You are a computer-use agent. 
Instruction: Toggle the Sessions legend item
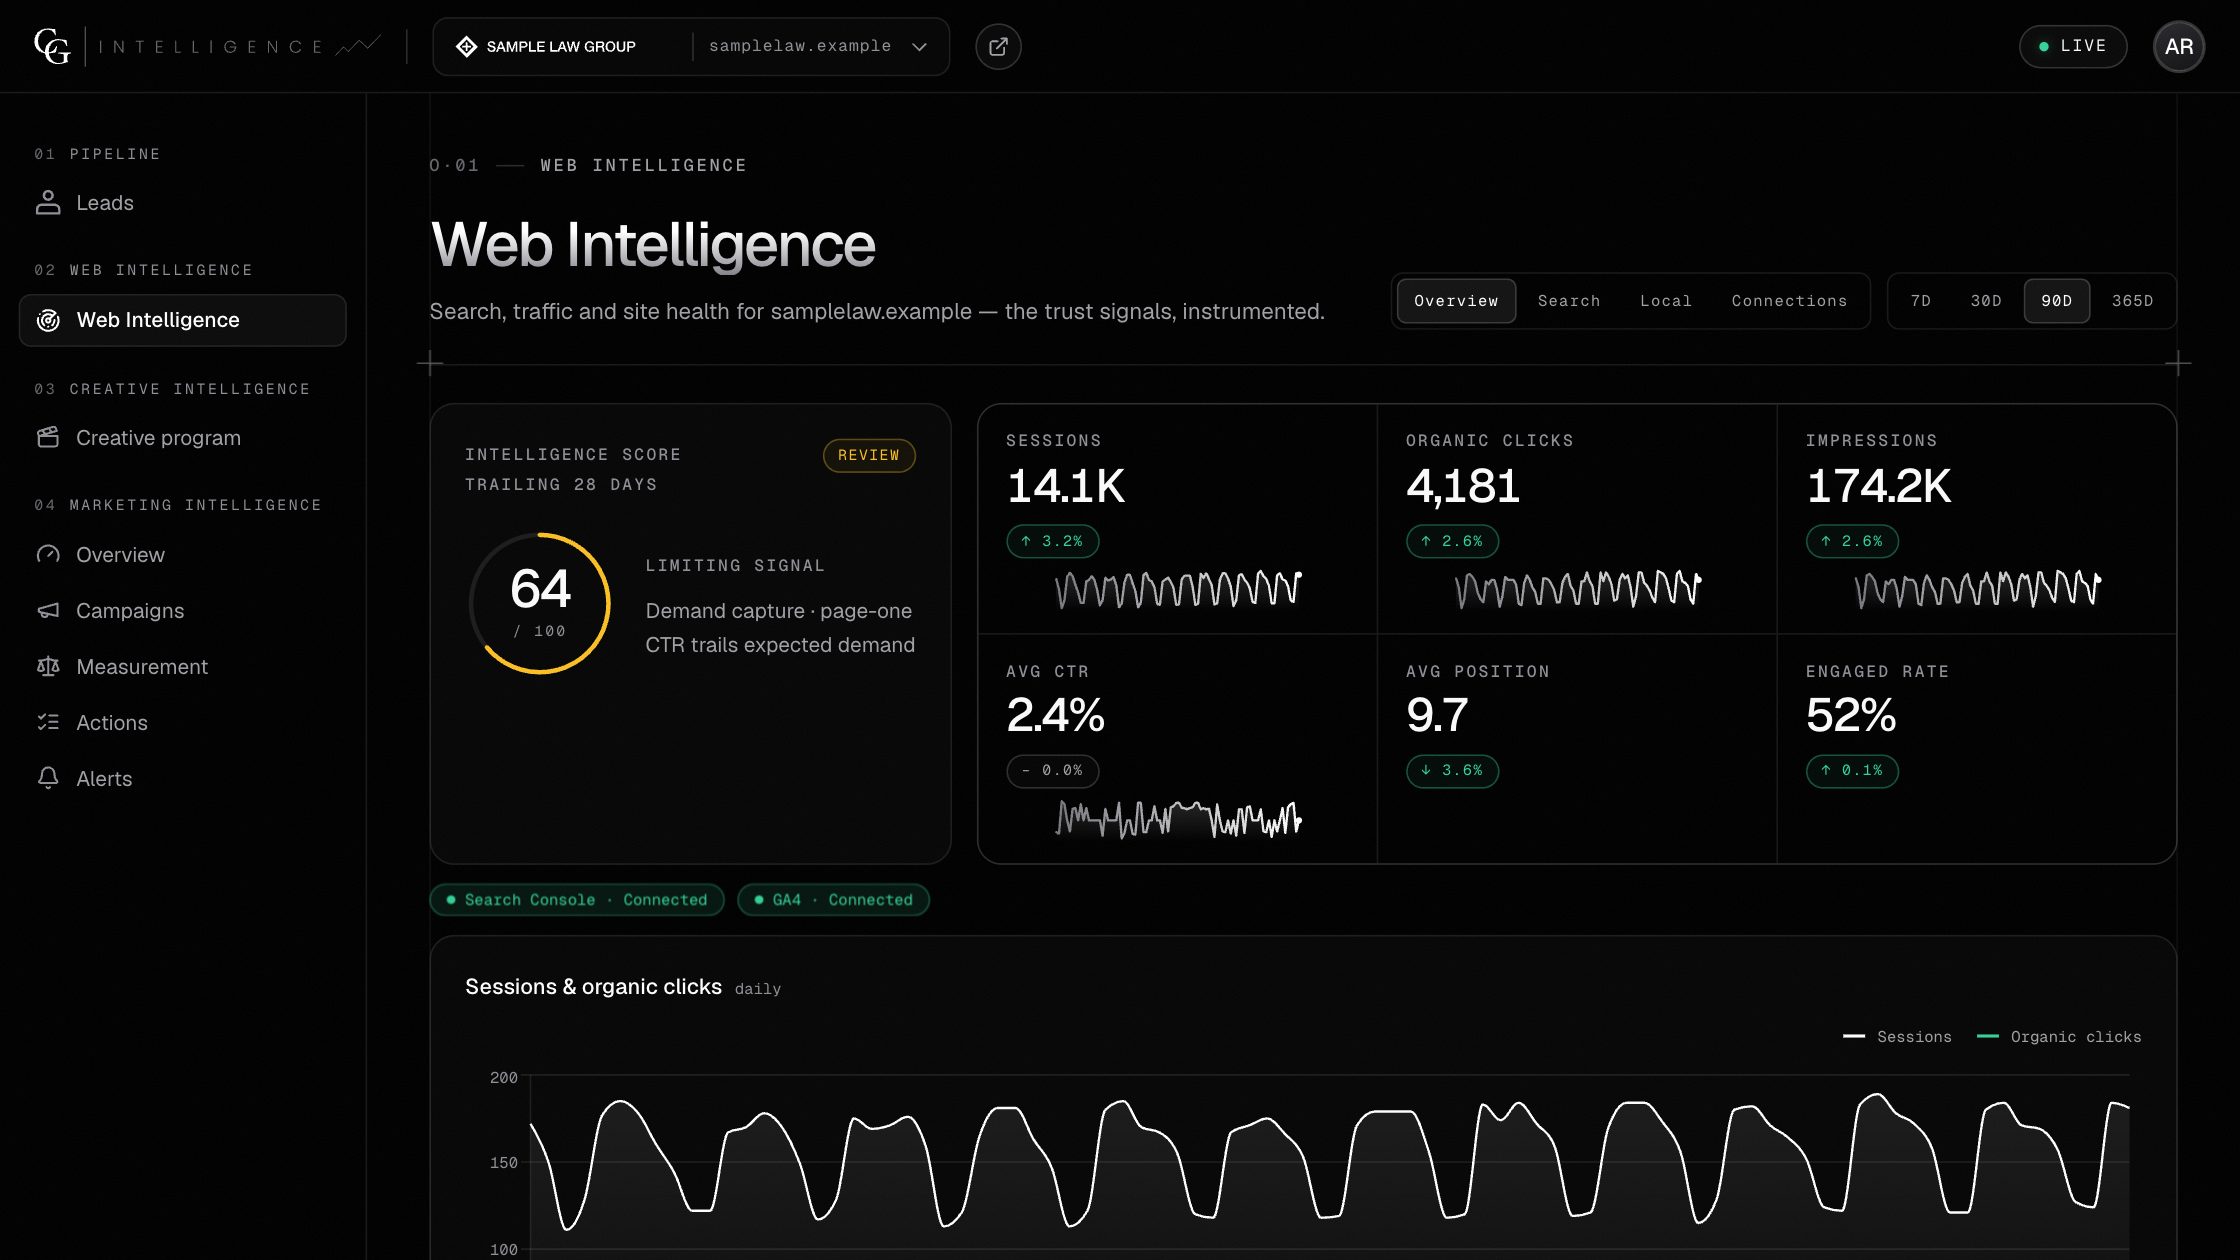1897,1037
